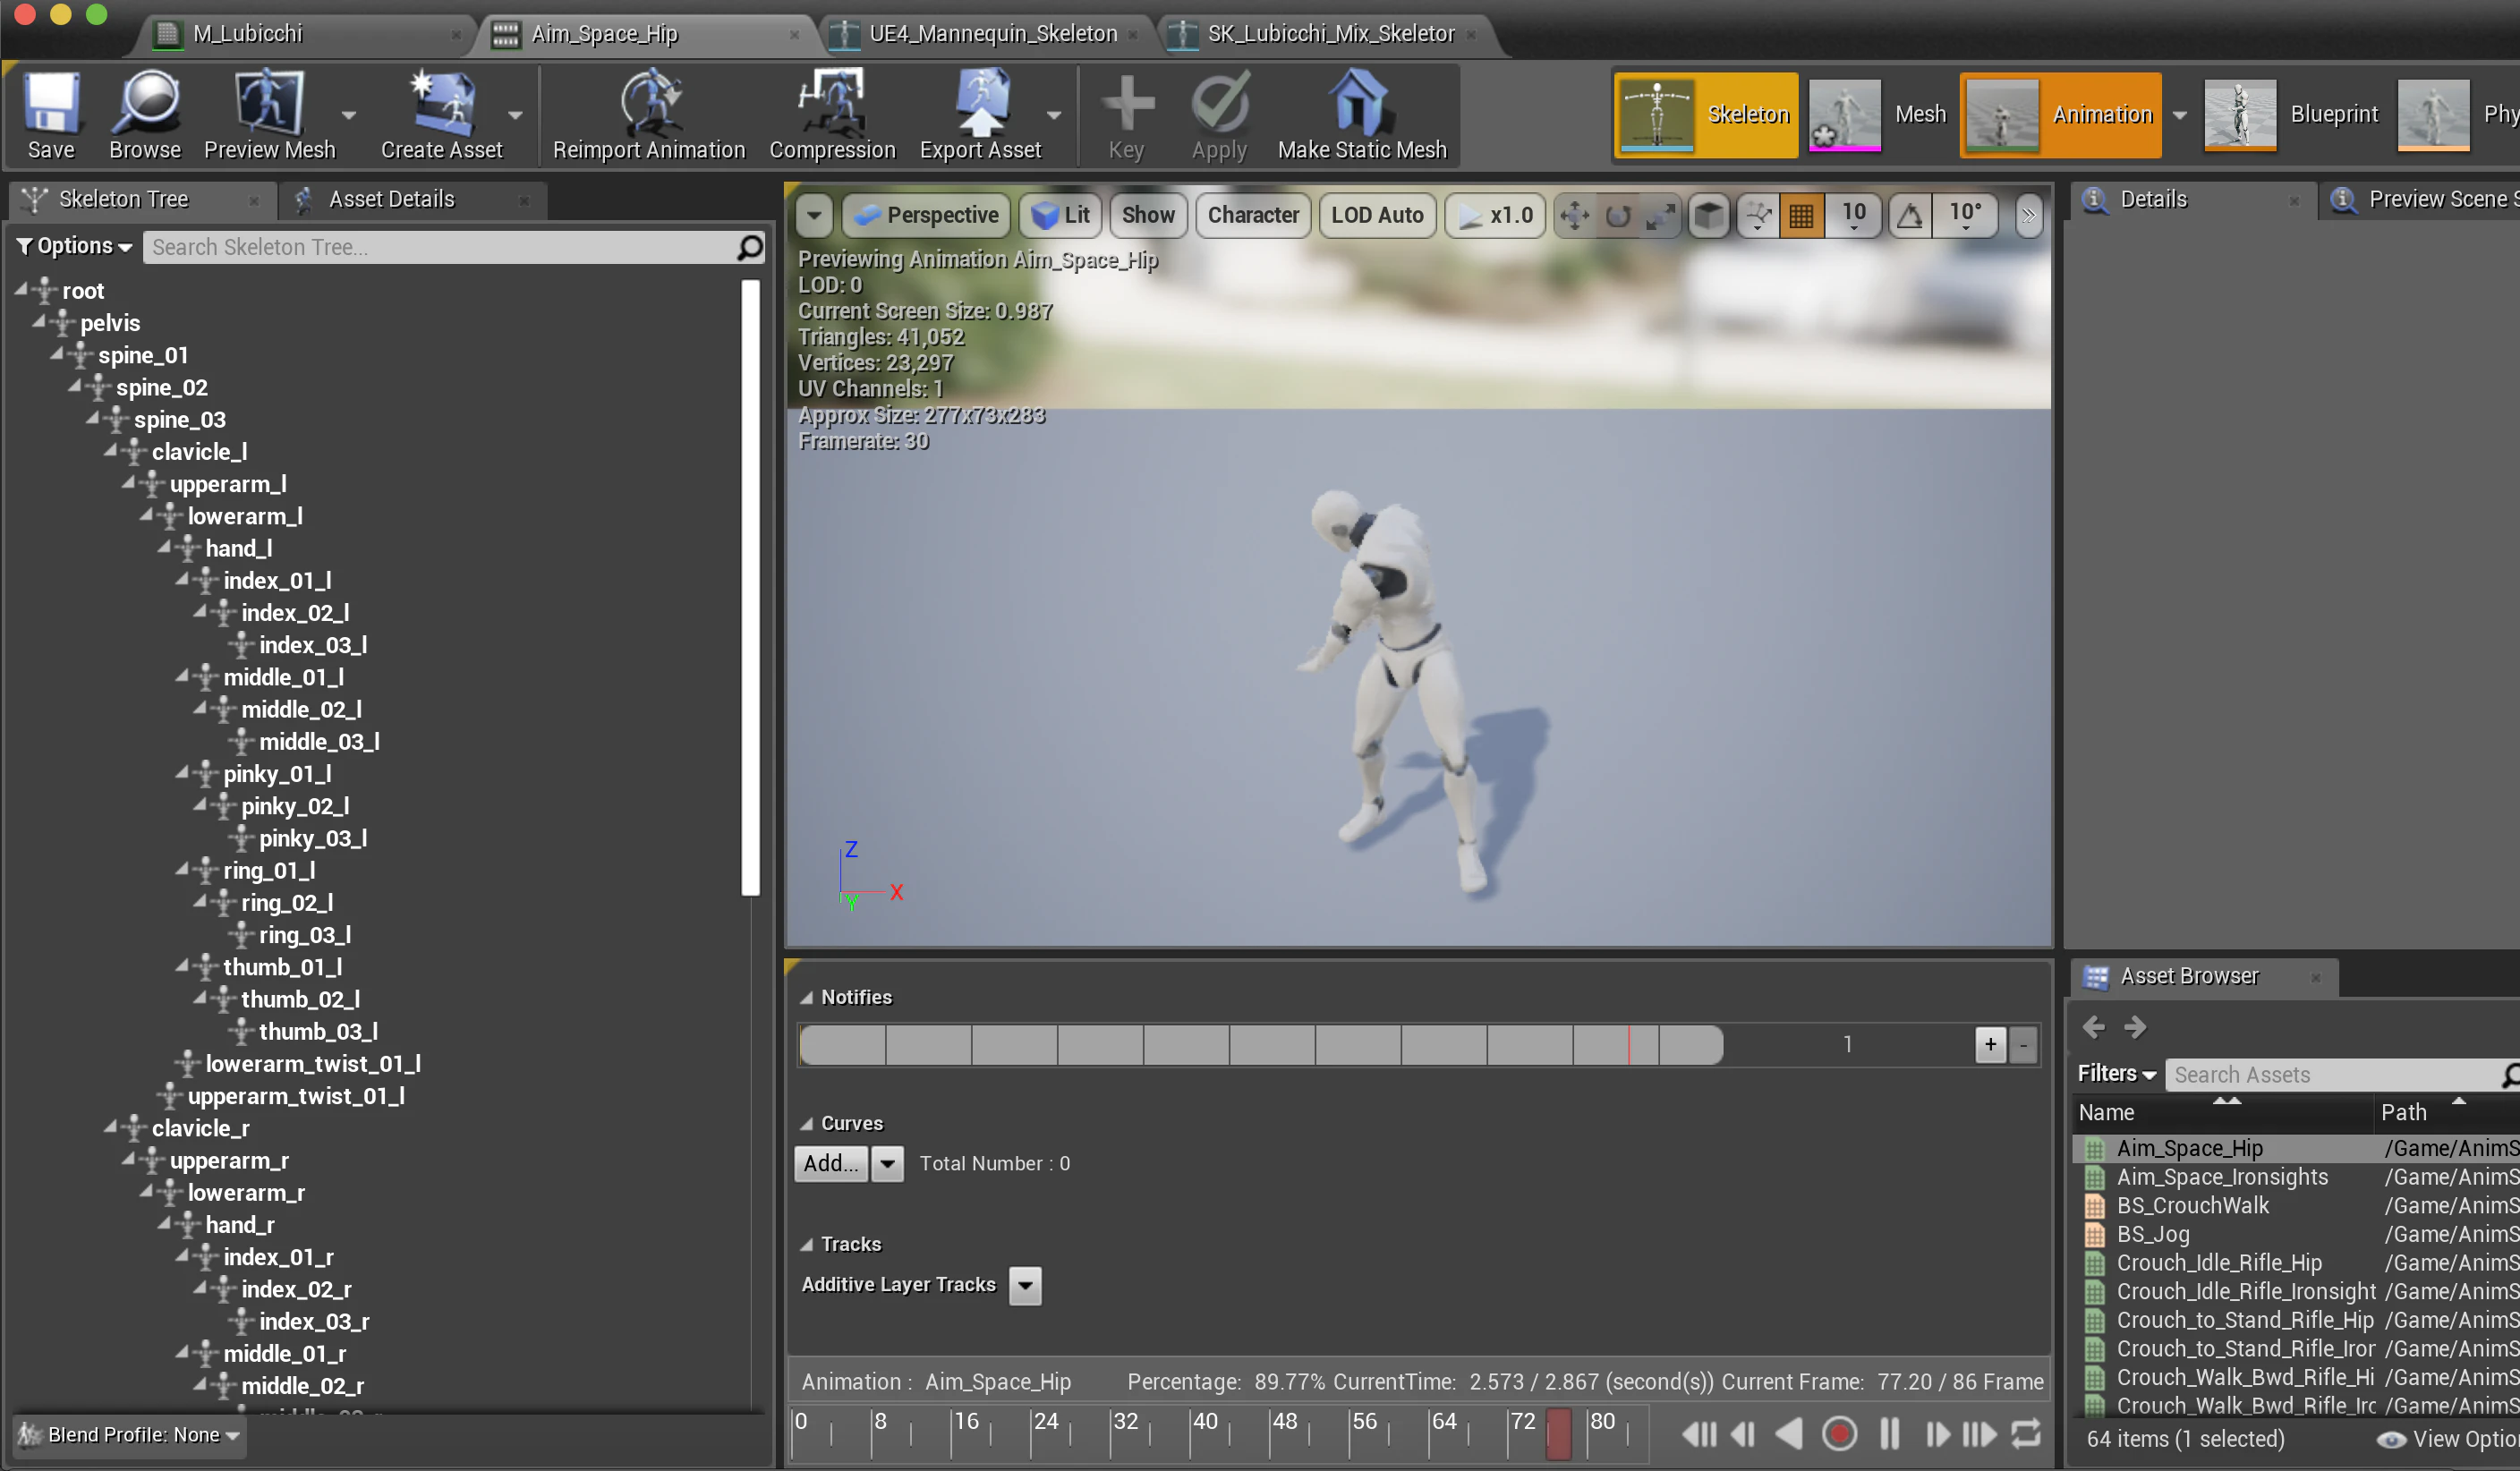Switch to M_Lubicchi tab
Screen dimensions: 2520x1471
(x=306, y=33)
